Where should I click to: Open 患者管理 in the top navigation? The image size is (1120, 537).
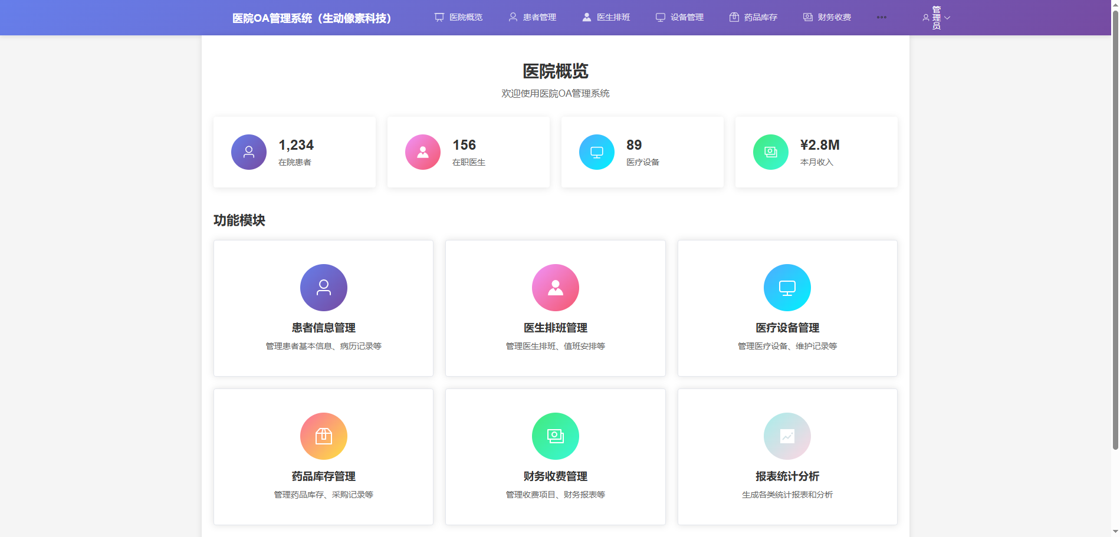[x=532, y=17]
